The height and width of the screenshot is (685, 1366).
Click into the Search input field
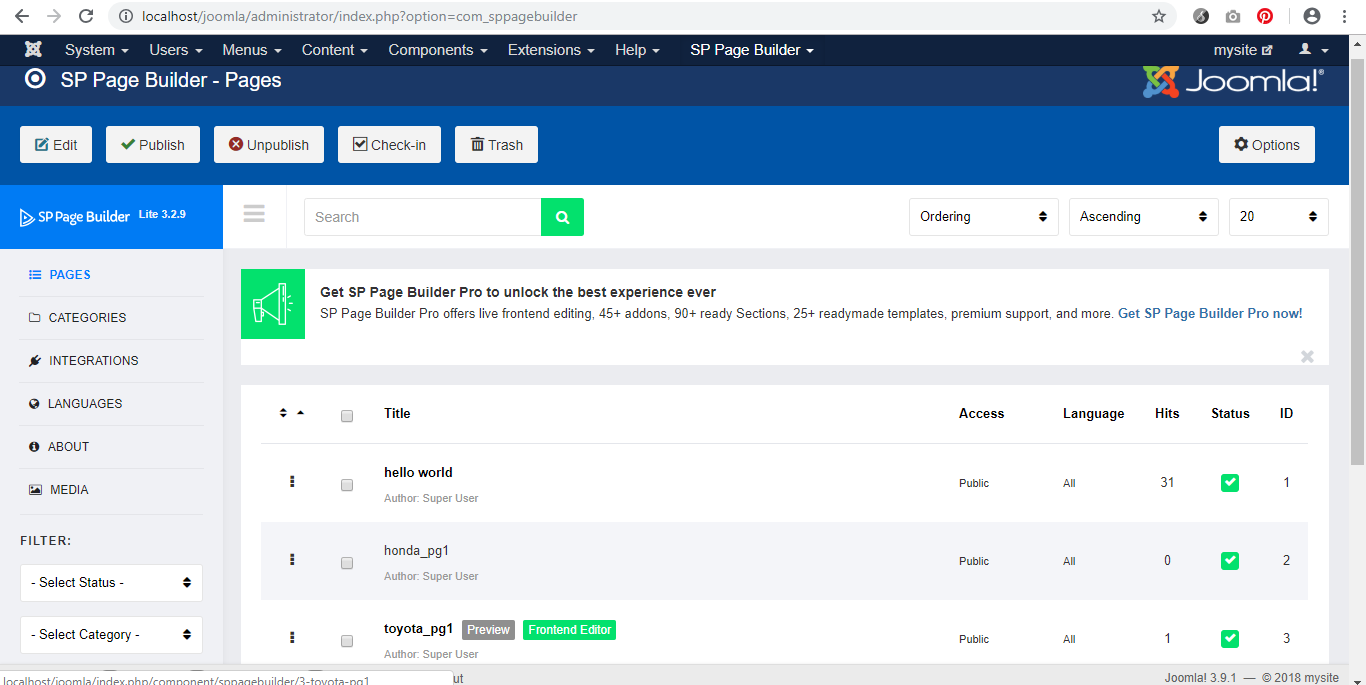point(422,217)
